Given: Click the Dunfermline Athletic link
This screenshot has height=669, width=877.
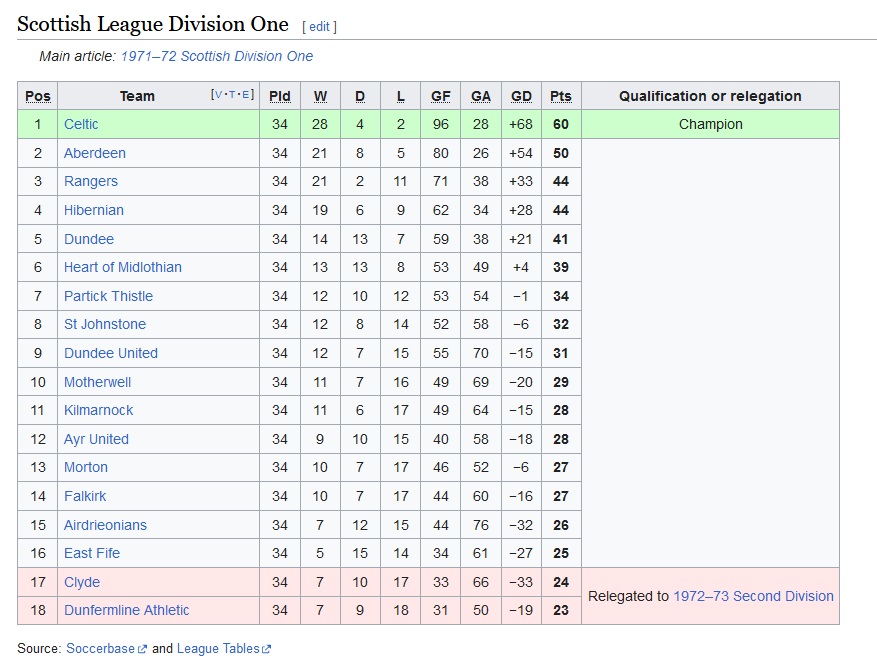Looking at the screenshot, I should point(126,610).
